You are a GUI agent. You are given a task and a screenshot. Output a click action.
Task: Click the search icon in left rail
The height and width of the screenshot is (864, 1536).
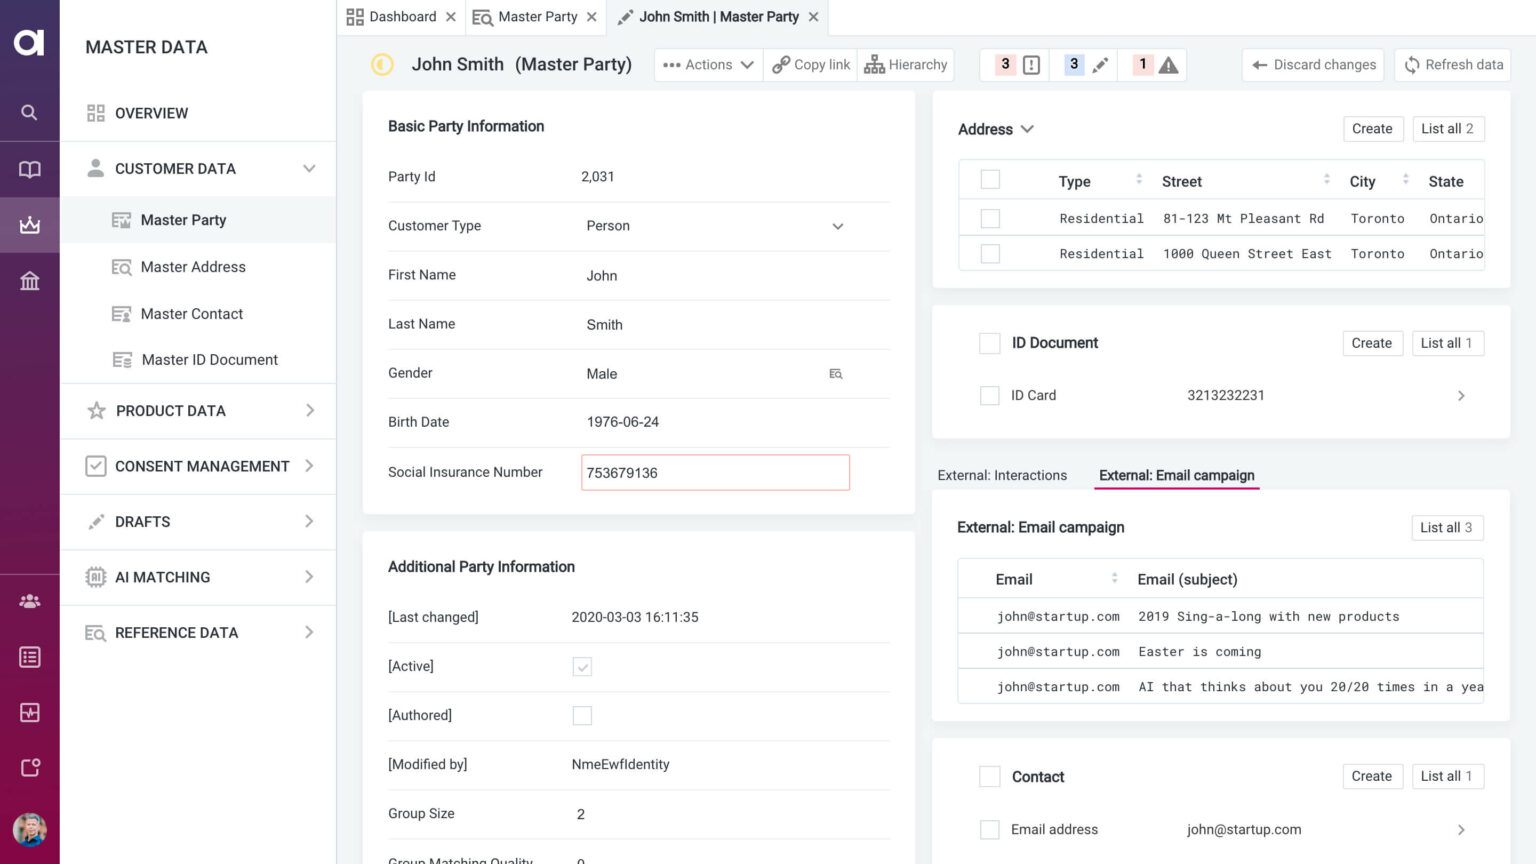pyautogui.click(x=29, y=112)
